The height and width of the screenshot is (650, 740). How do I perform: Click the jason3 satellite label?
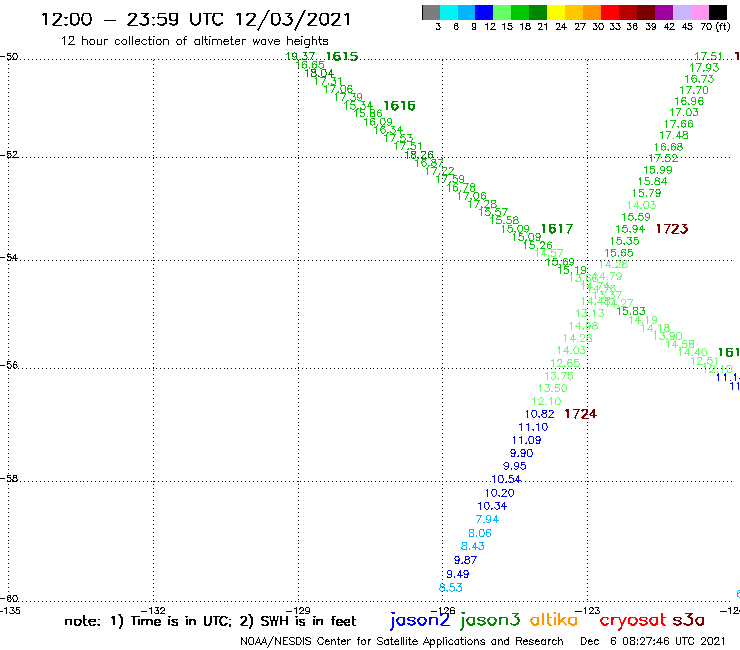tap(490, 621)
